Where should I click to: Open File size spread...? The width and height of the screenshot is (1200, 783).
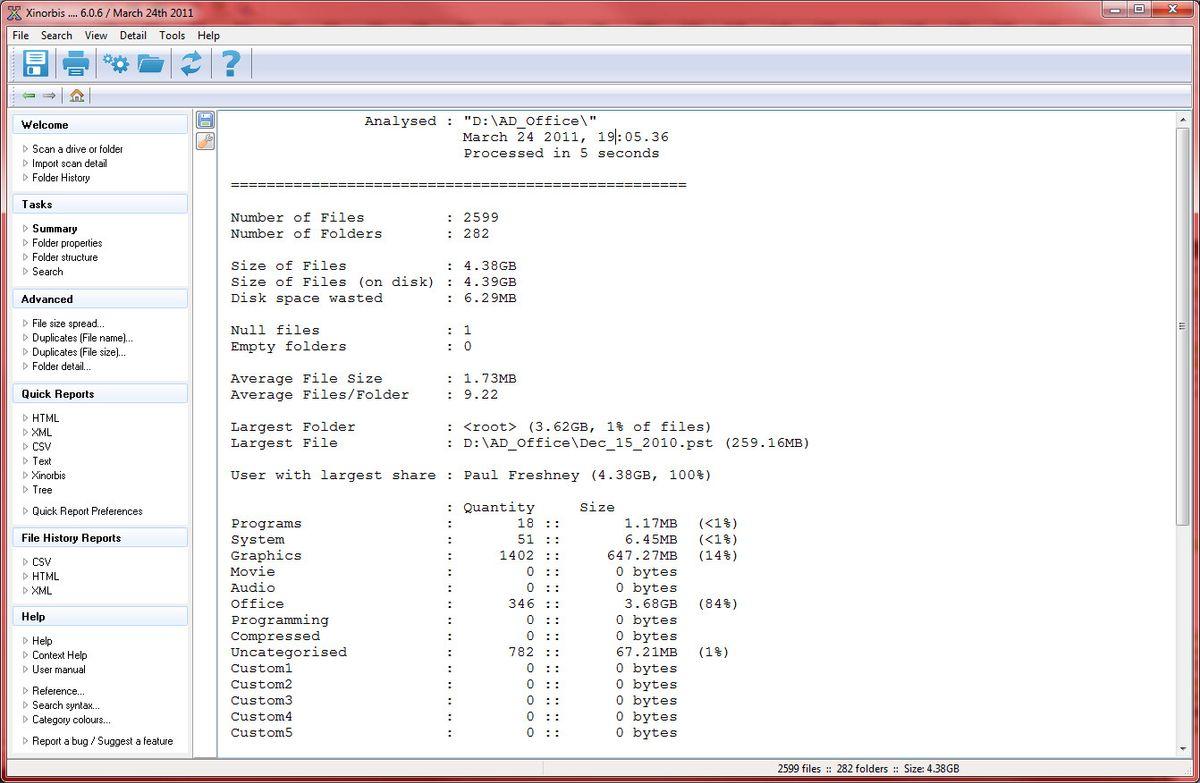(68, 324)
